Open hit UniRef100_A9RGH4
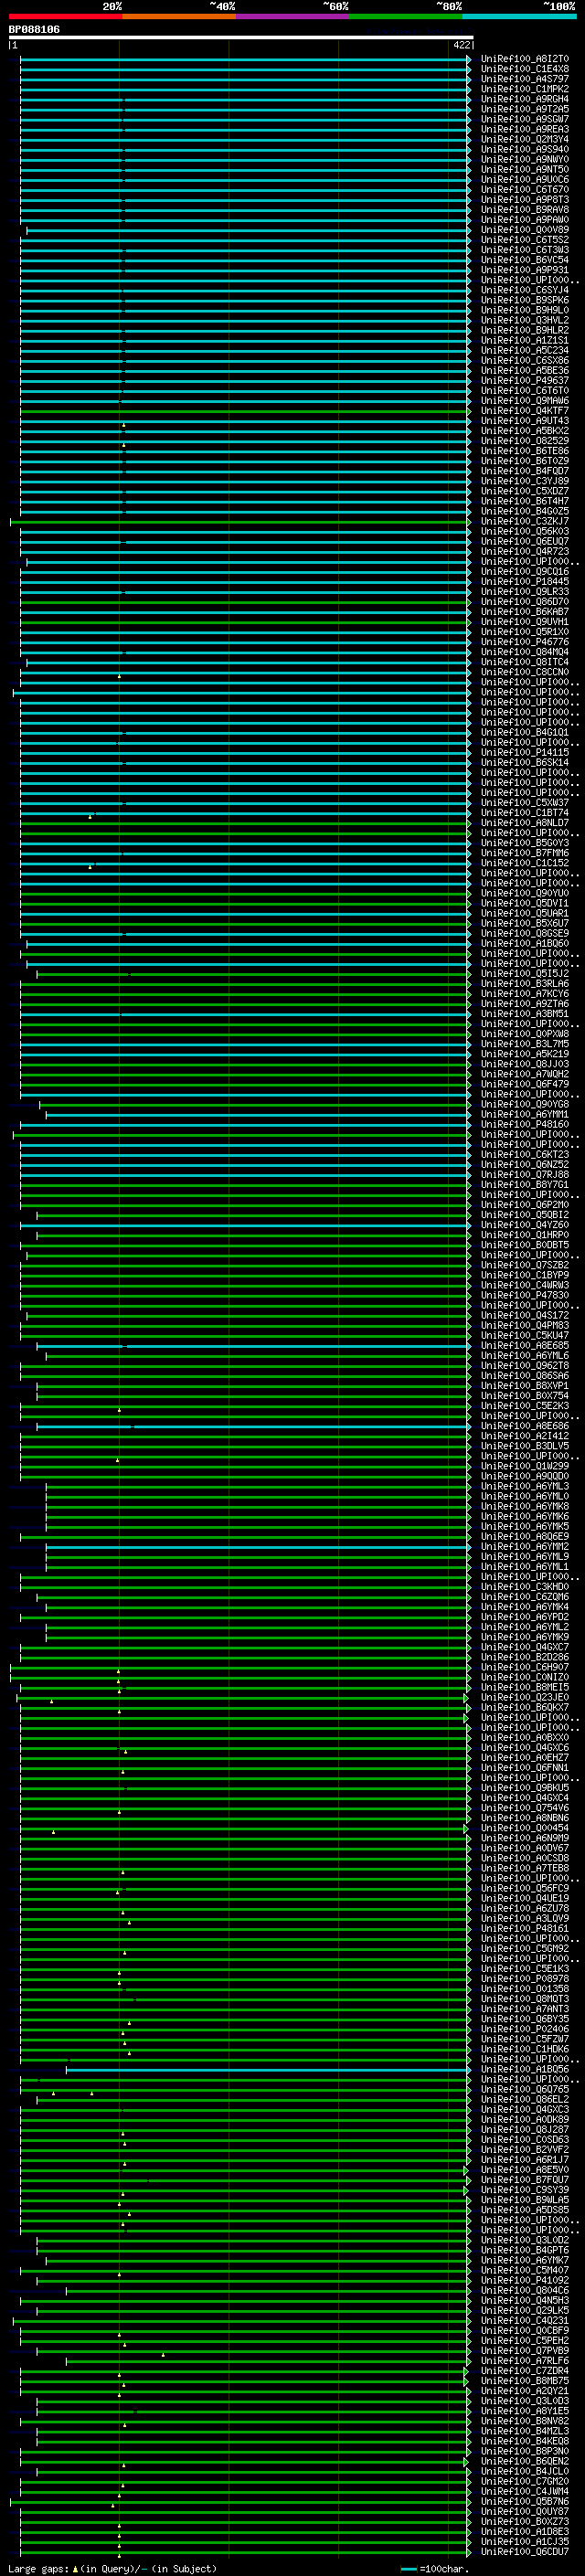The height and width of the screenshot is (2576, 585). click(x=525, y=99)
